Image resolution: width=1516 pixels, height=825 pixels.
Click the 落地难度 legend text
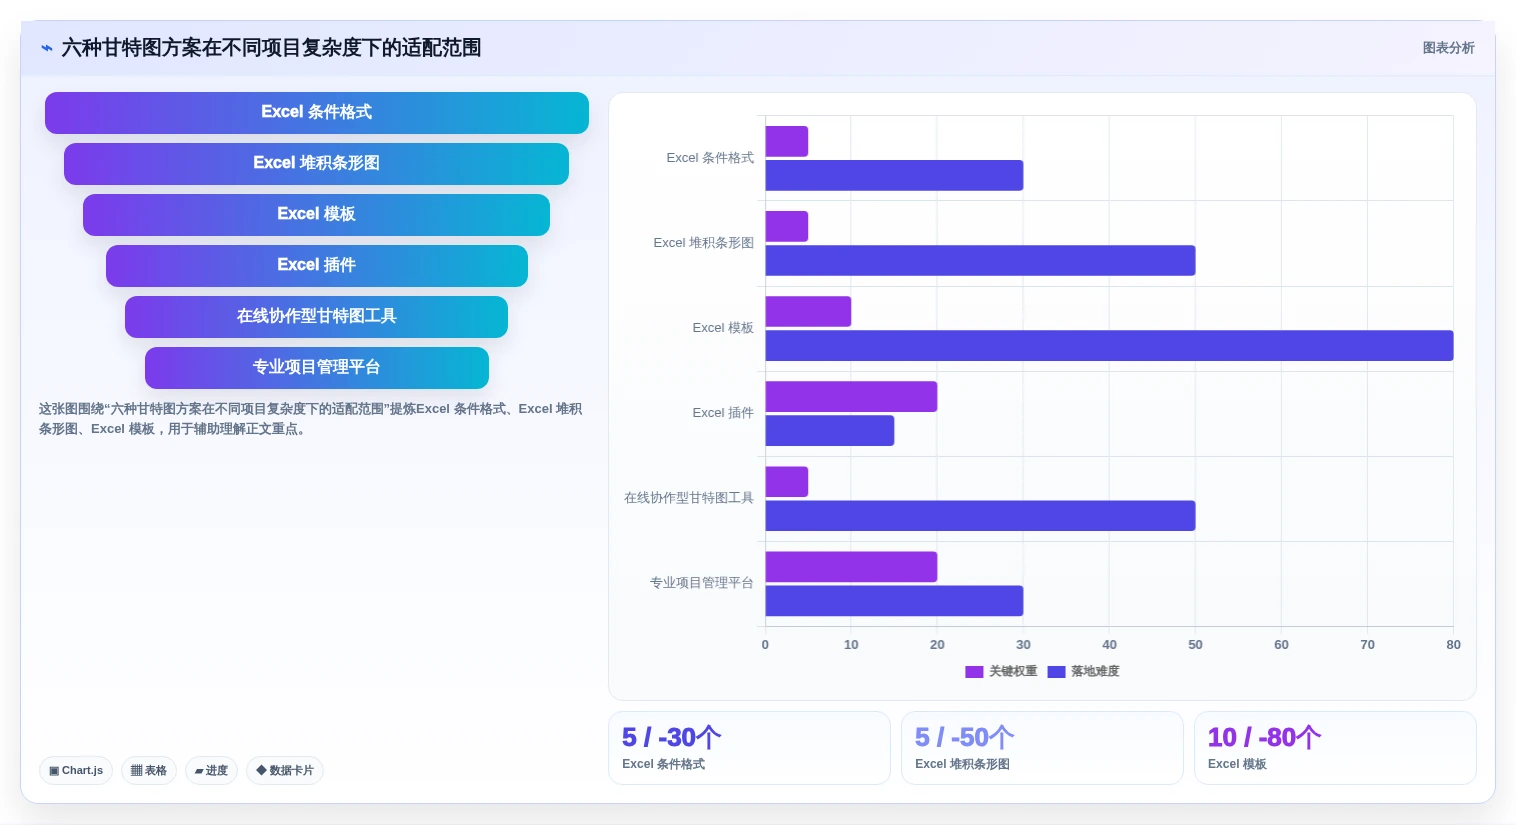[x=1095, y=672]
